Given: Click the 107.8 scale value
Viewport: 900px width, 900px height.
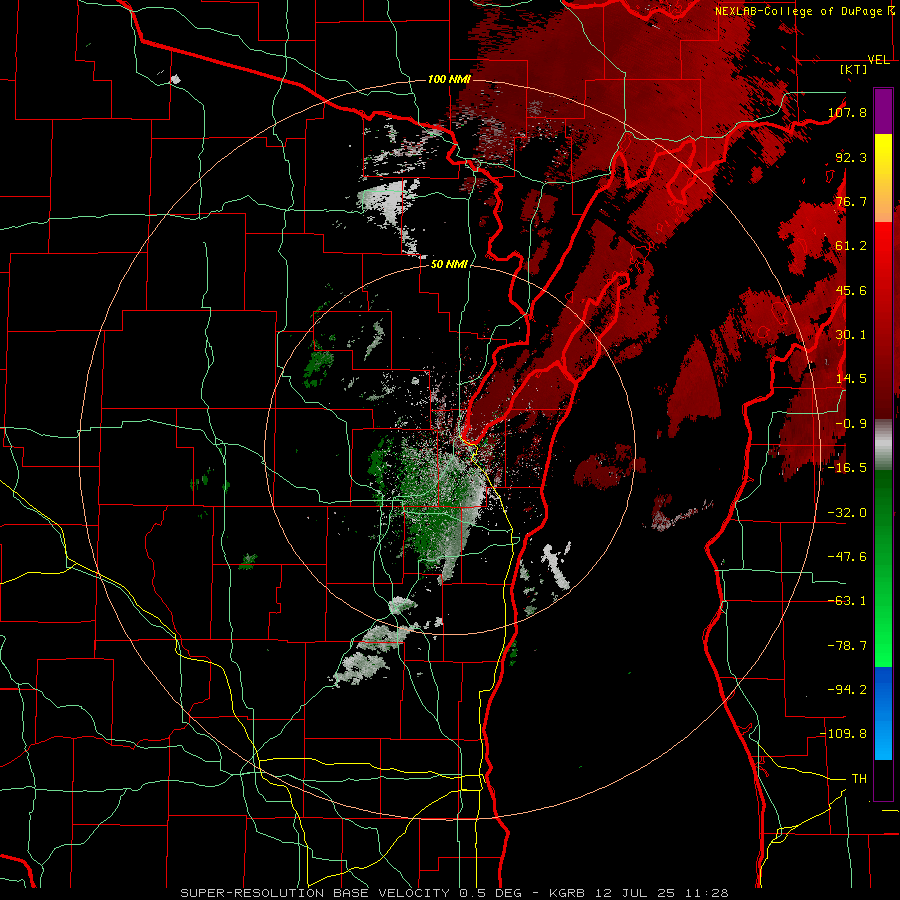Looking at the screenshot, I should click(x=847, y=112).
